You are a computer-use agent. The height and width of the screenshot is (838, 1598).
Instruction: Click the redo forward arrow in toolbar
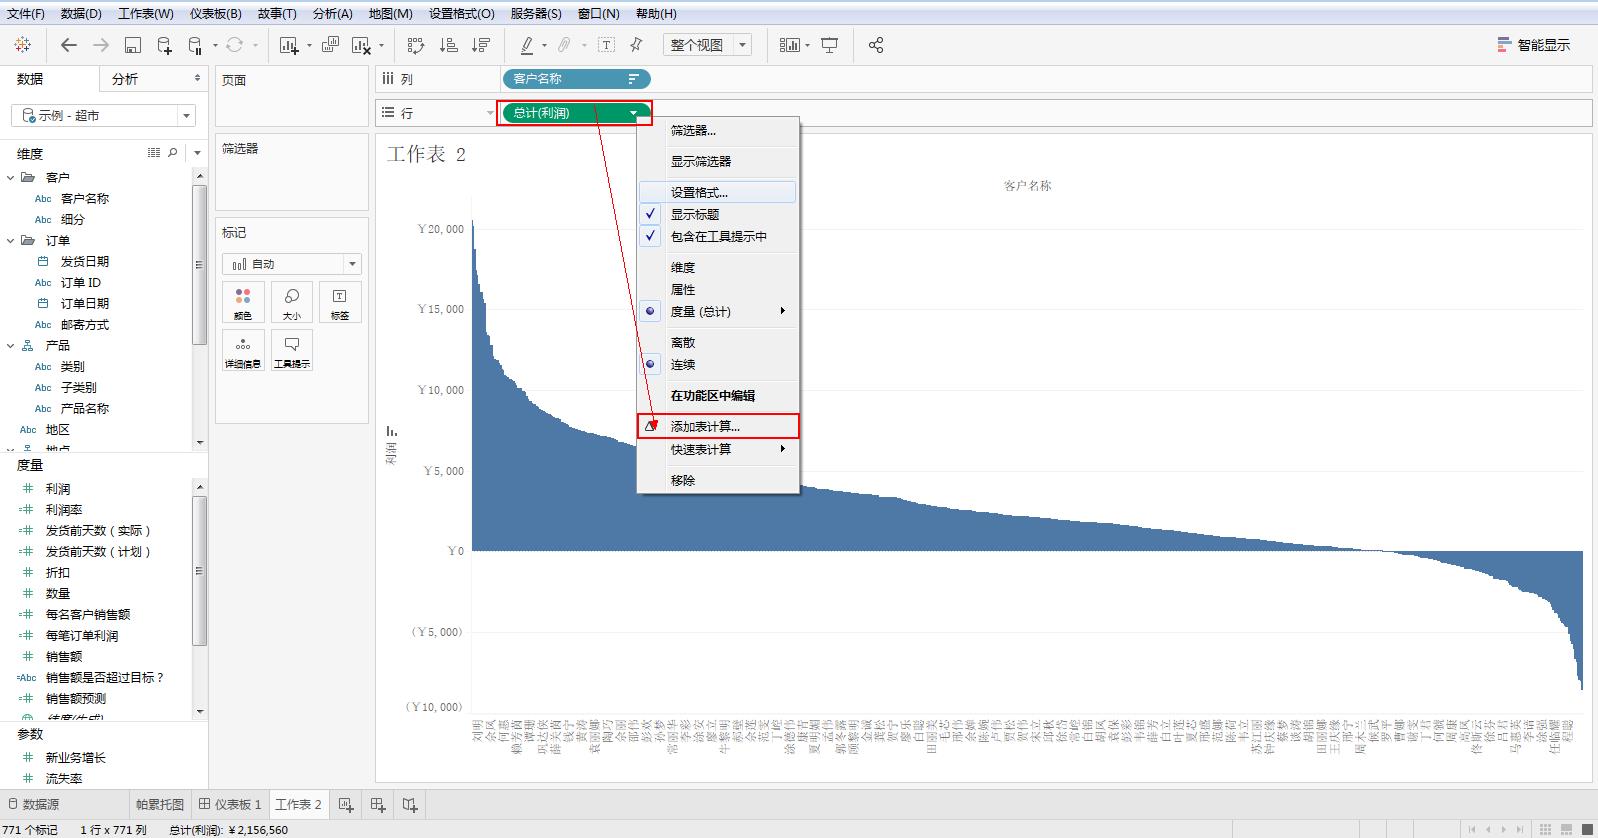[101, 45]
